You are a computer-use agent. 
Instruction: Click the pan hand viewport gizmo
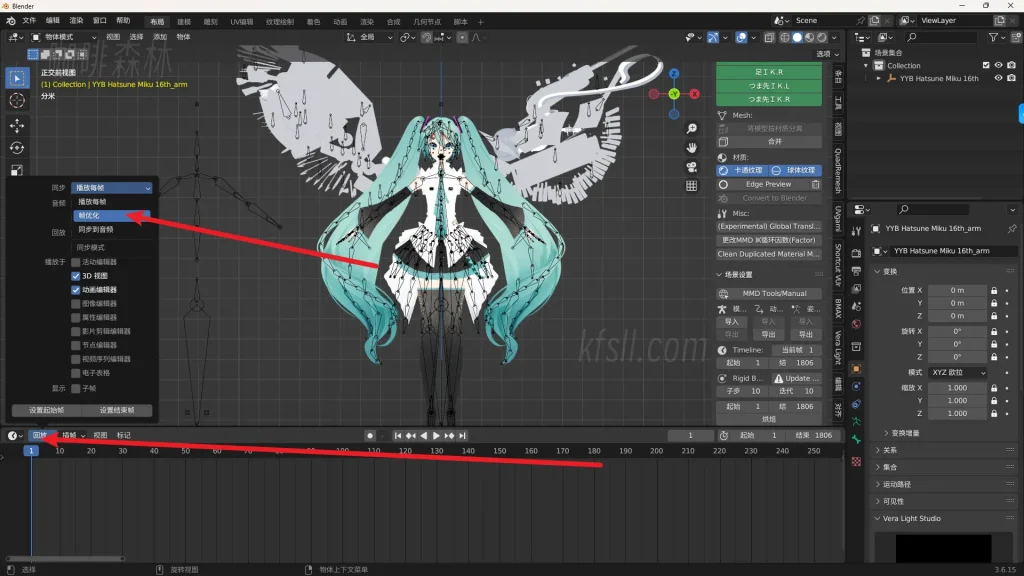pos(691,148)
